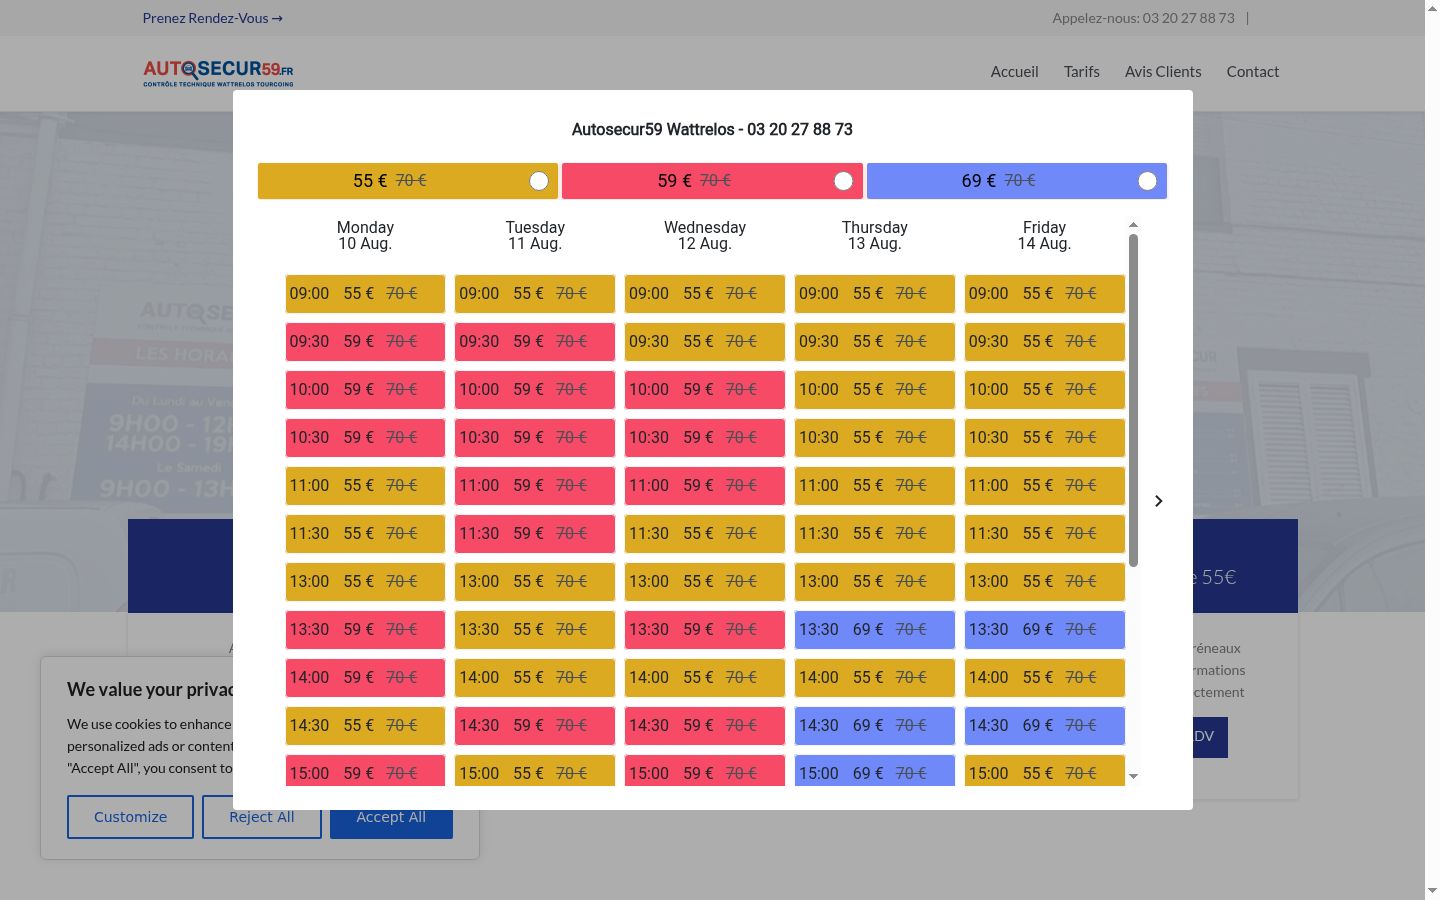The width and height of the screenshot is (1440, 900).
Task: Reserve the Tuesday 13:30 slot
Action: [535, 630]
